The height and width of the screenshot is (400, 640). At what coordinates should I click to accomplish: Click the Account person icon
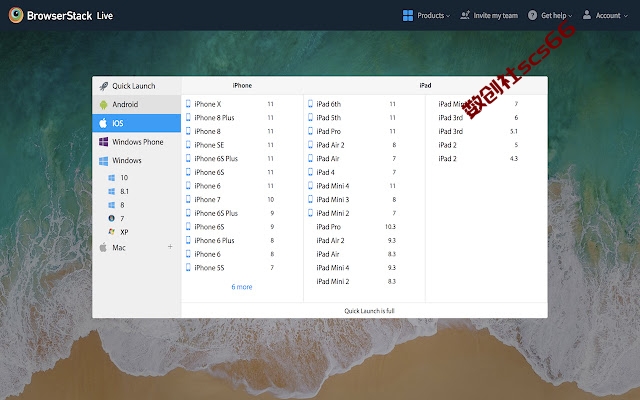[587, 15]
